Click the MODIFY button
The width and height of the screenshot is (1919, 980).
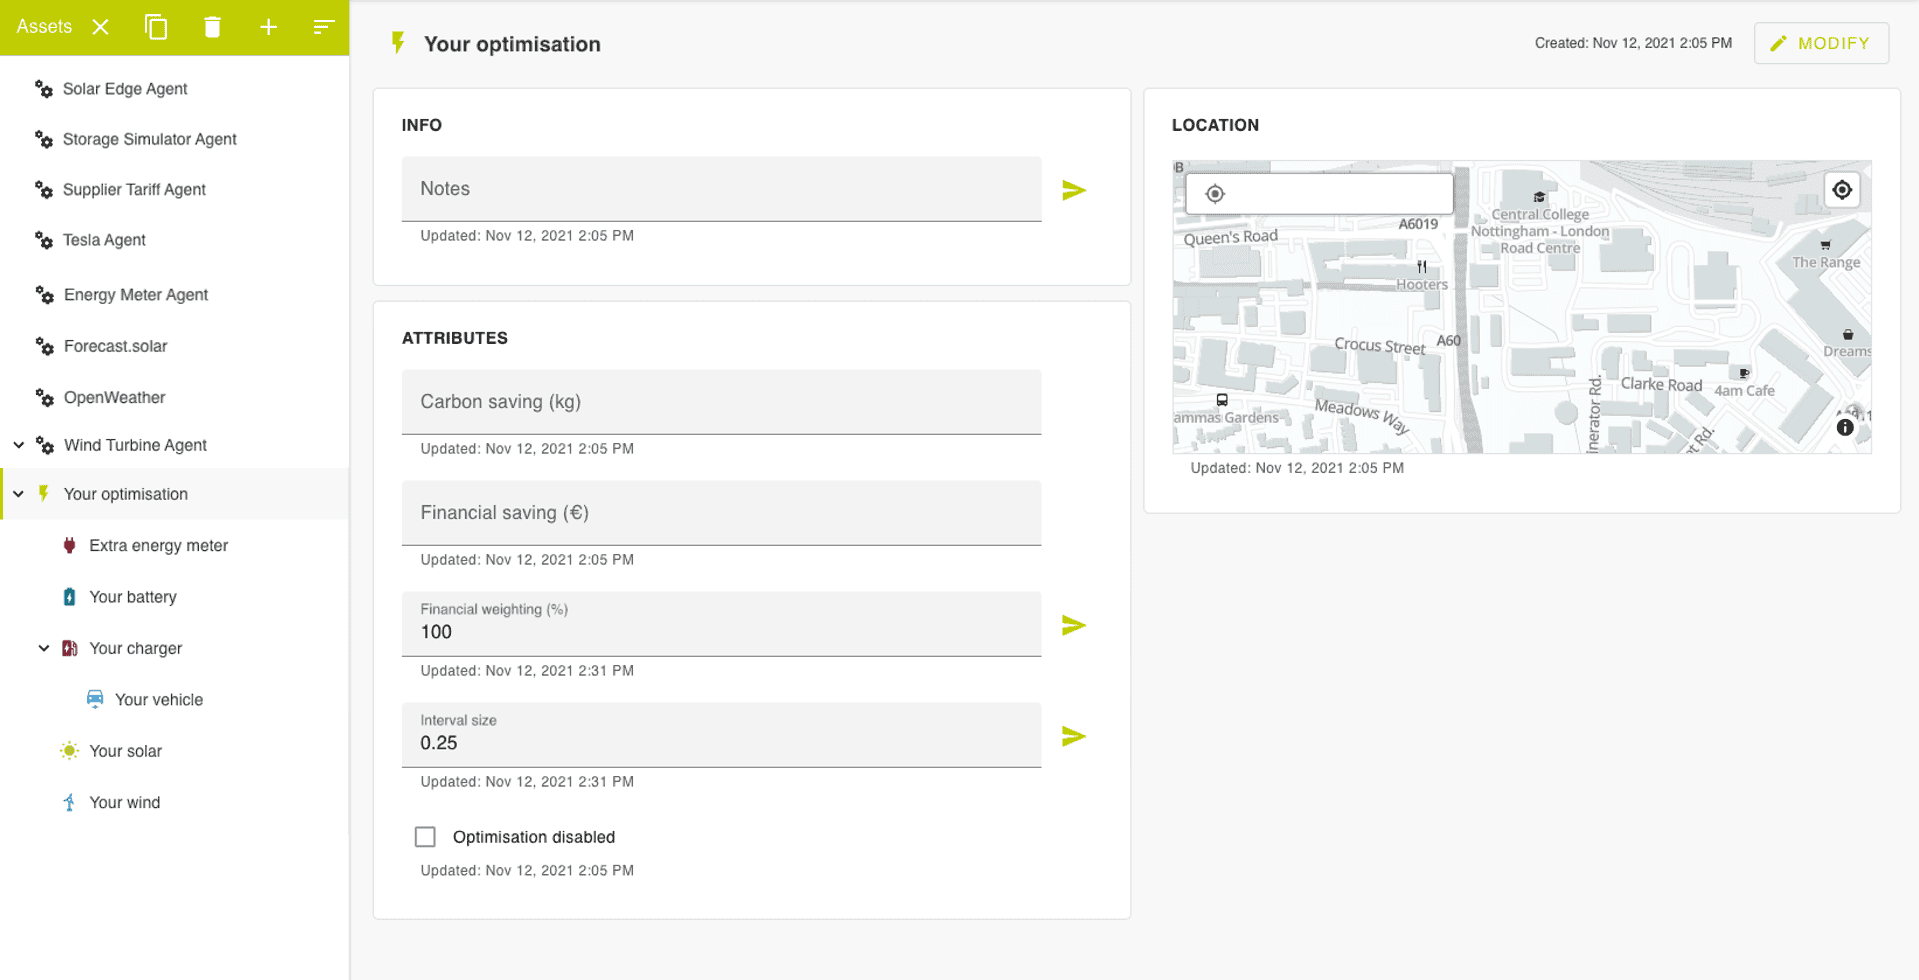[1821, 43]
